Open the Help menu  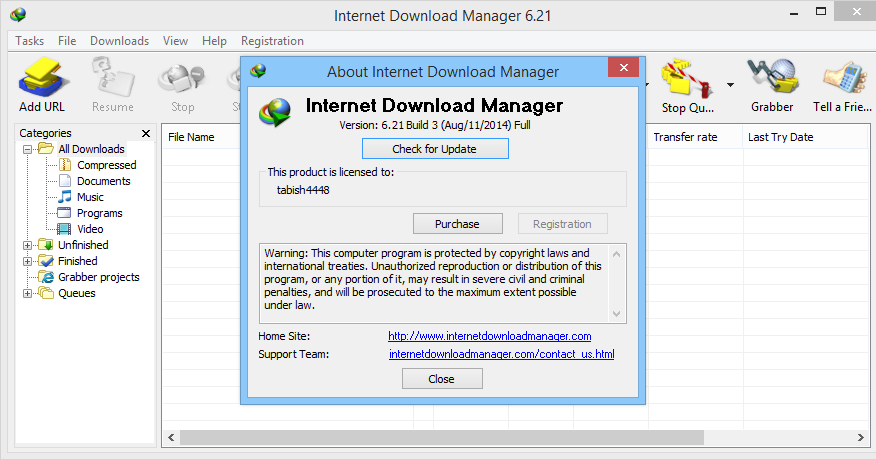(215, 41)
